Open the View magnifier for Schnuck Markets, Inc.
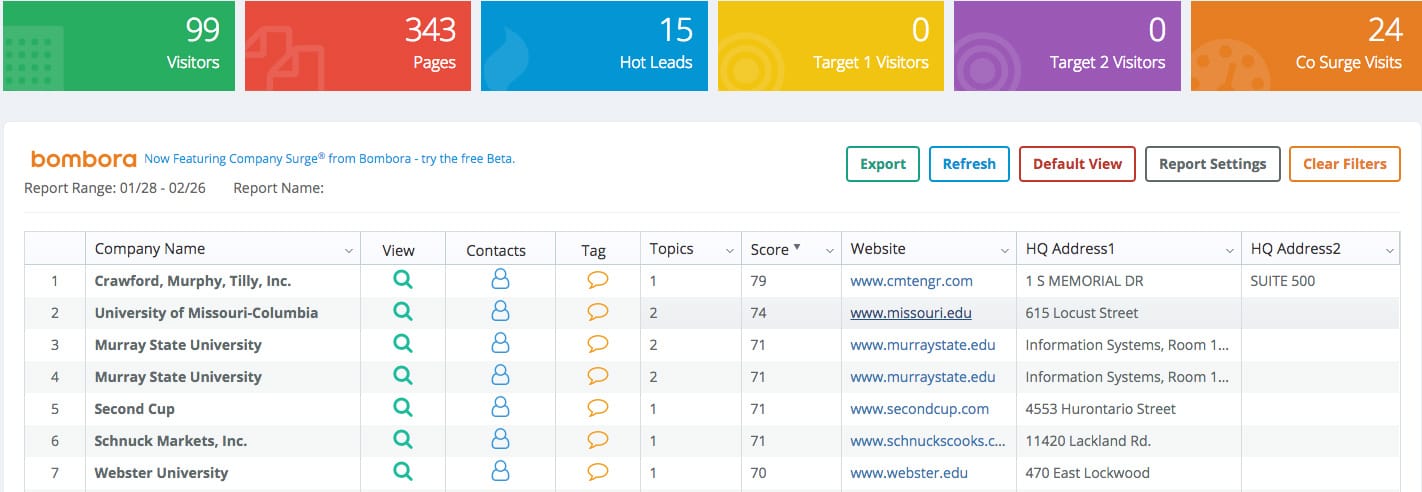 tap(402, 440)
